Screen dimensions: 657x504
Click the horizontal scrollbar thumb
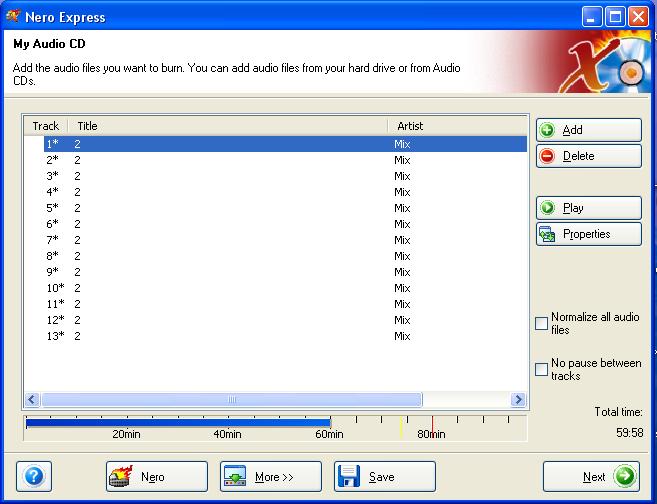point(232,399)
